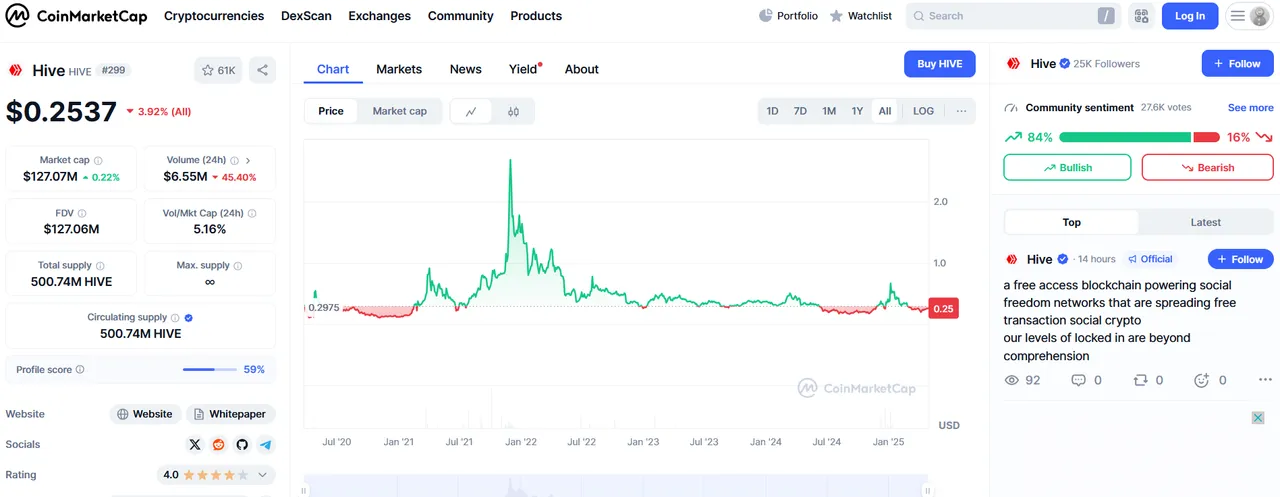
Task: Click the share icon next to Hive
Action: point(262,70)
